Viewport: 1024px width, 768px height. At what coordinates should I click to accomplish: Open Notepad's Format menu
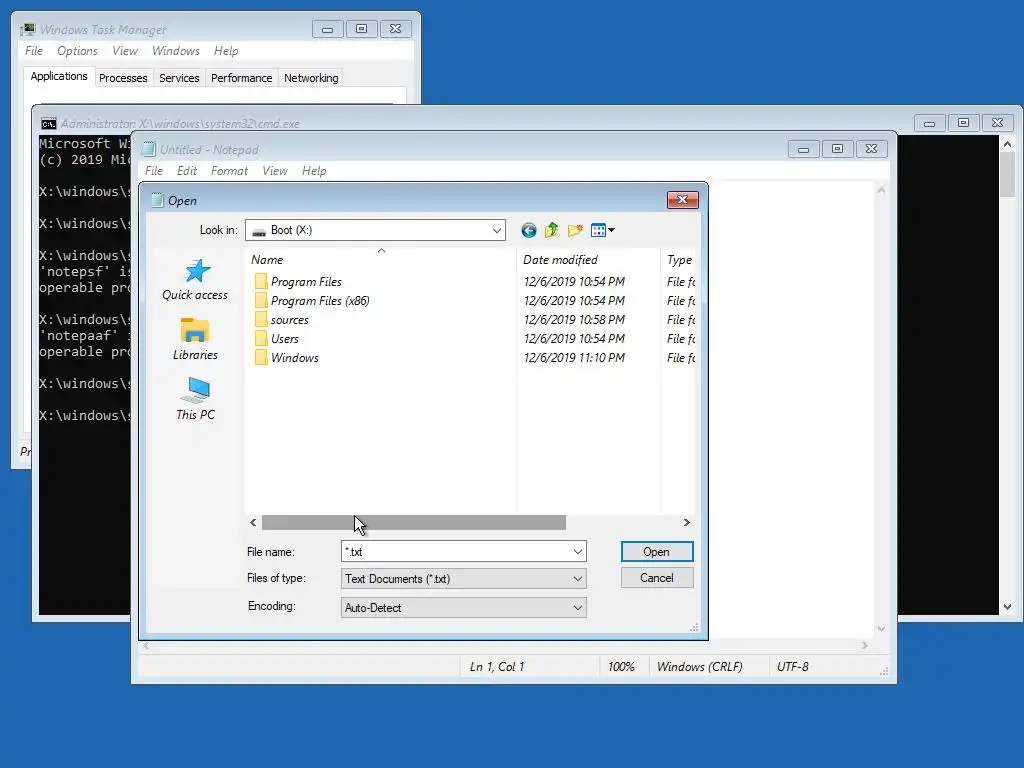coord(229,171)
